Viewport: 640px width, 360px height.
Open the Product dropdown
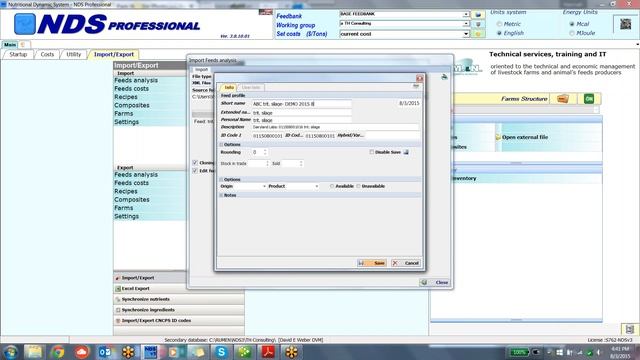point(316,186)
